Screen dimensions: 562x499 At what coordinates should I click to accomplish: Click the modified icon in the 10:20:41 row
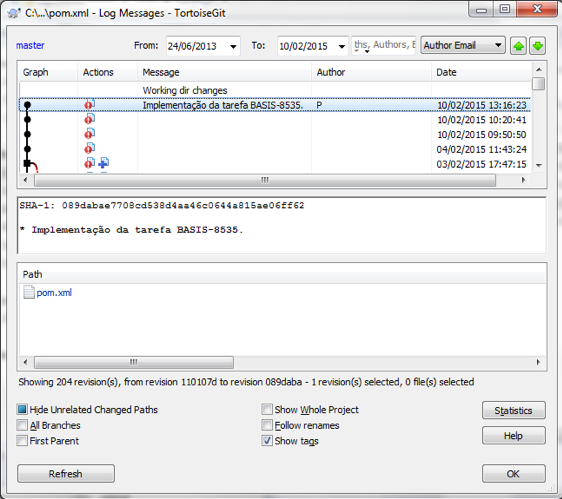(x=89, y=119)
